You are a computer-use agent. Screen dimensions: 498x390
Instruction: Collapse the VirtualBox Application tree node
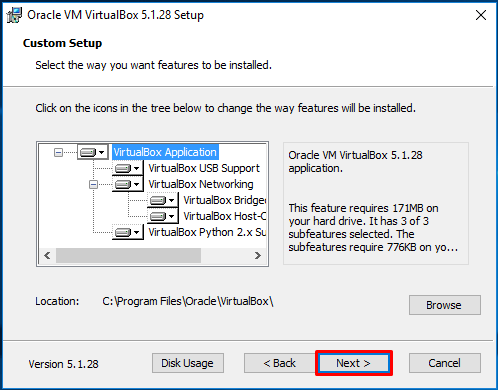pos(58,153)
